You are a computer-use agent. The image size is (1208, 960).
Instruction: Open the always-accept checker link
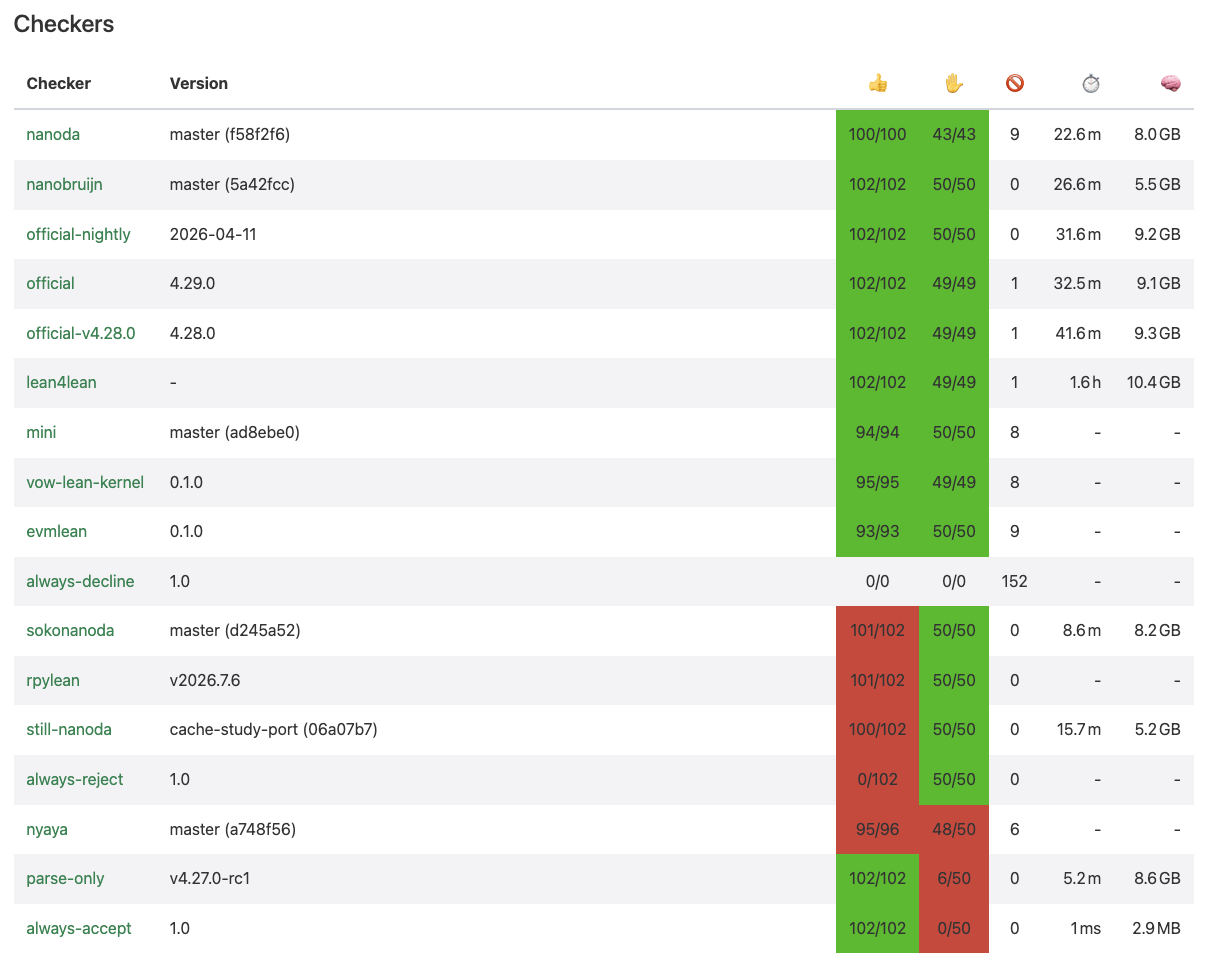pyautogui.click(x=79, y=928)
